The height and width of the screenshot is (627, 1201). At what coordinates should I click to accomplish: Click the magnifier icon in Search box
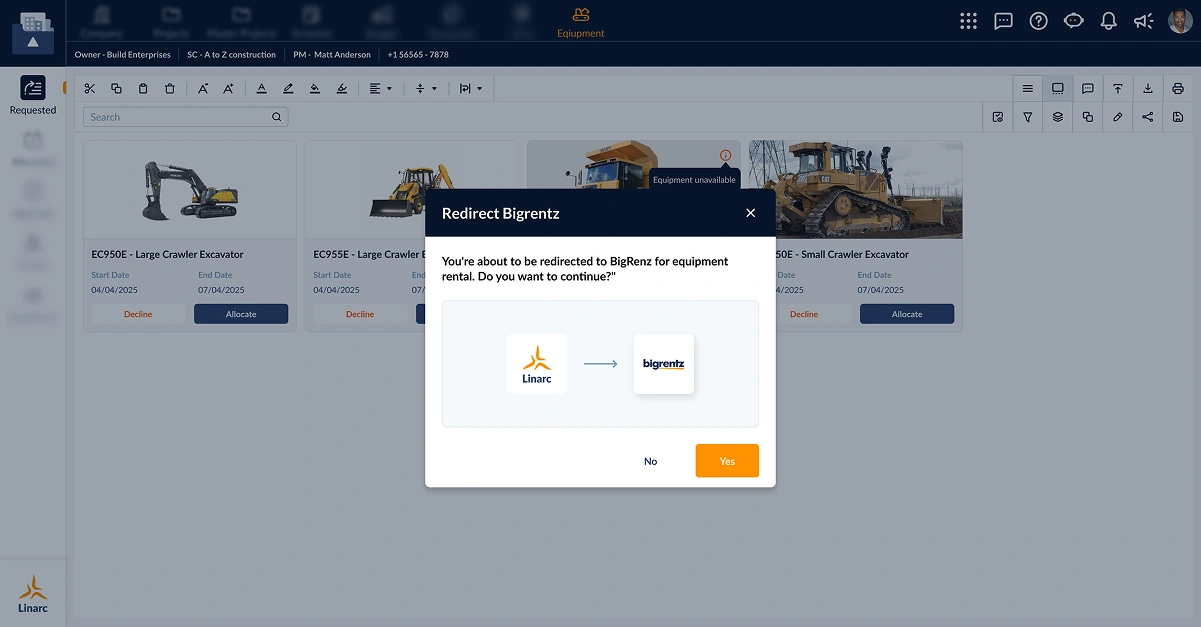pyautogui.click(x=276, y=117)
